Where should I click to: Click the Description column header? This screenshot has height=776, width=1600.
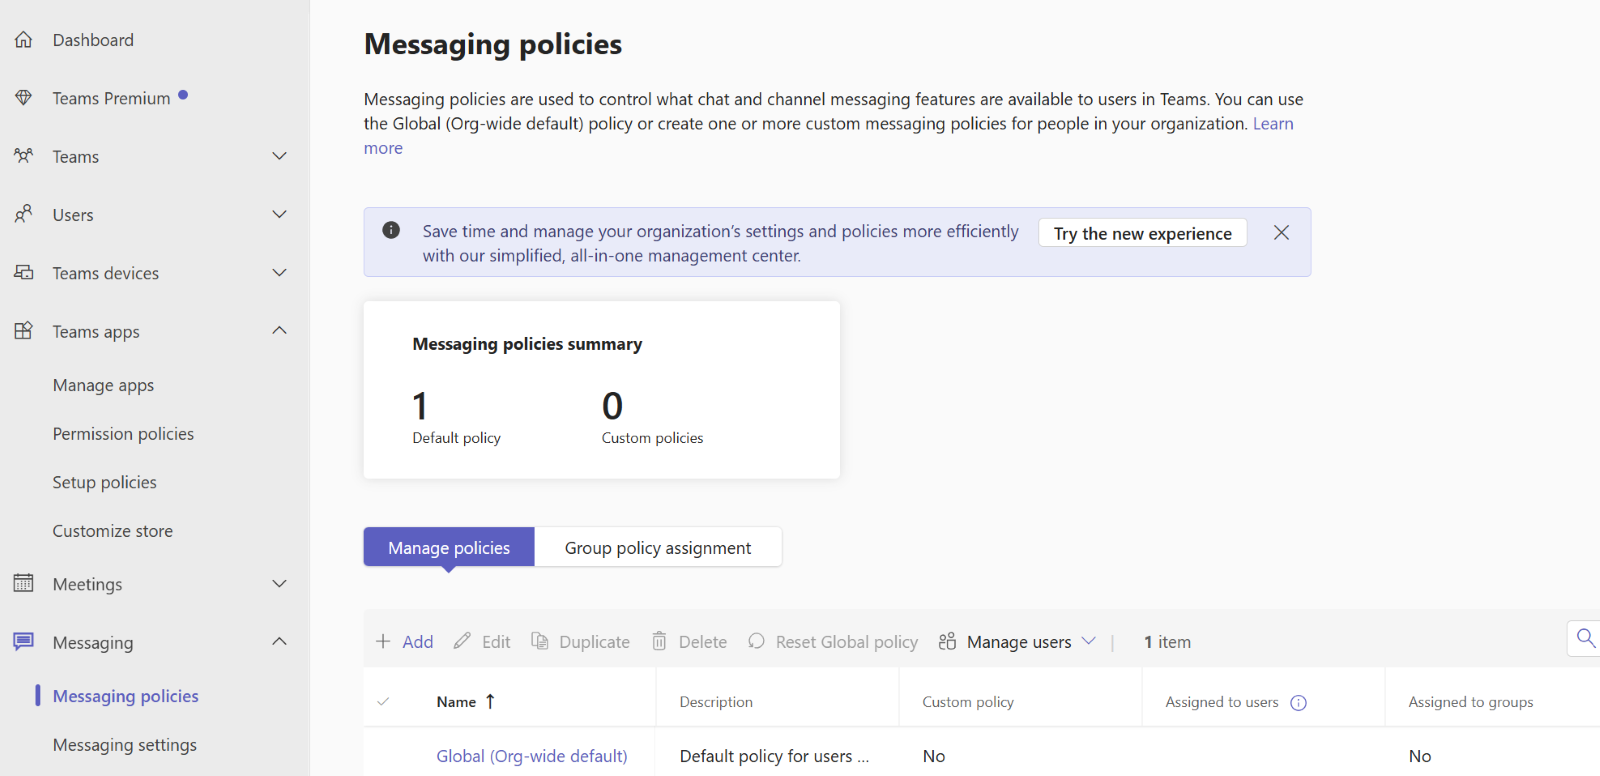tap(716, 702)
